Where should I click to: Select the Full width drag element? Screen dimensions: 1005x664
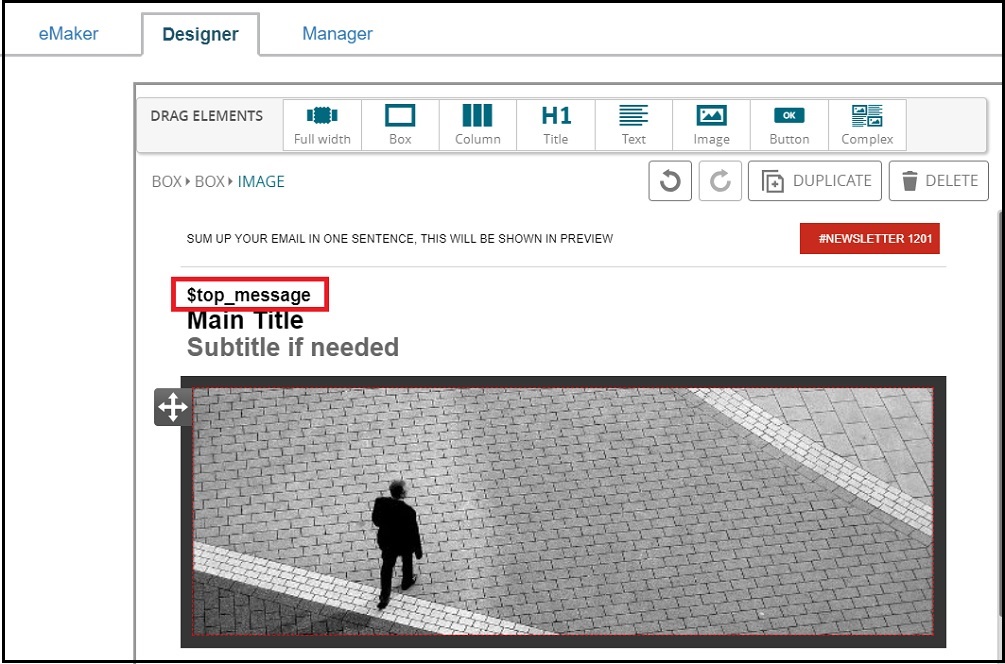(322, 125)
